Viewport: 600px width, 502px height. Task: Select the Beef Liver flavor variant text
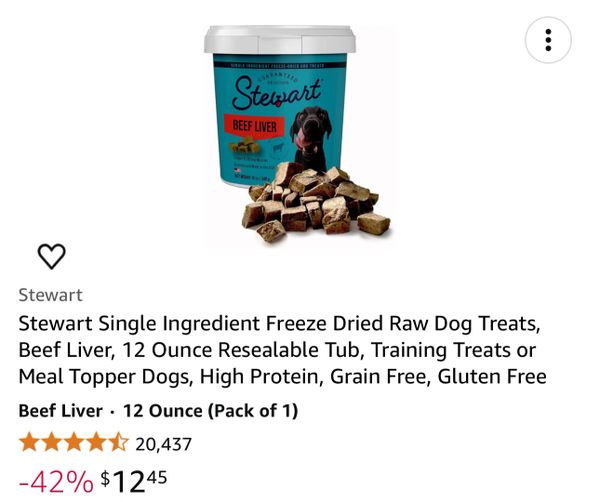[x=60, y=411]
